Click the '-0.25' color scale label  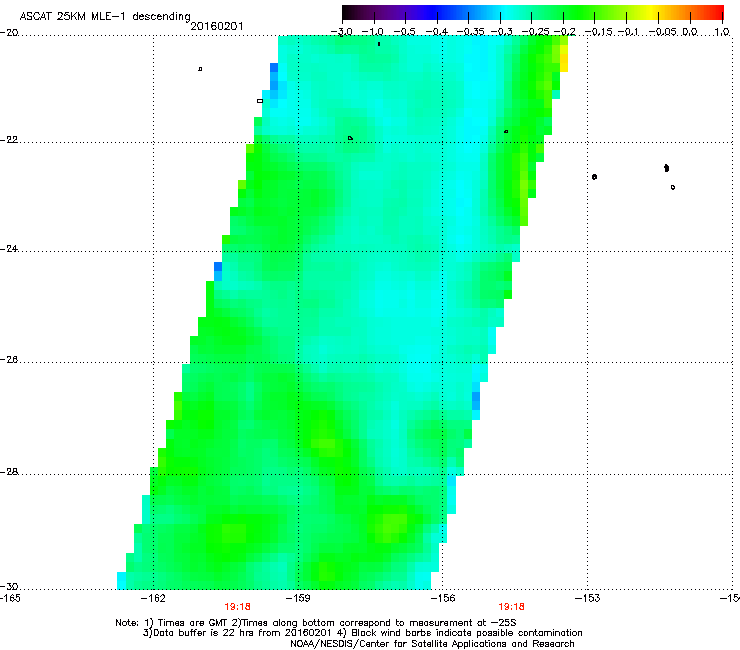point(536,32)
